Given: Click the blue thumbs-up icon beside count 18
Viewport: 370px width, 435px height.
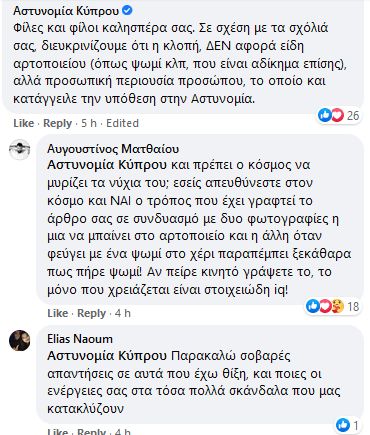Looking at the screenshot, I should point(312,306).
